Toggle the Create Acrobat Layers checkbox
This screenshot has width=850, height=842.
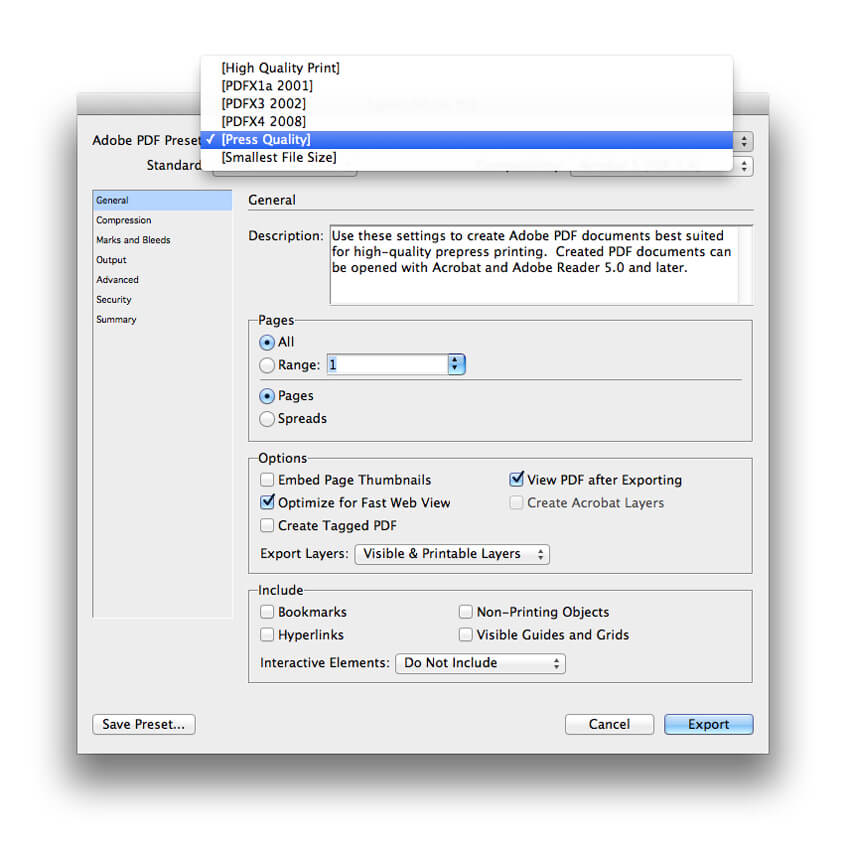pos(517,503)
